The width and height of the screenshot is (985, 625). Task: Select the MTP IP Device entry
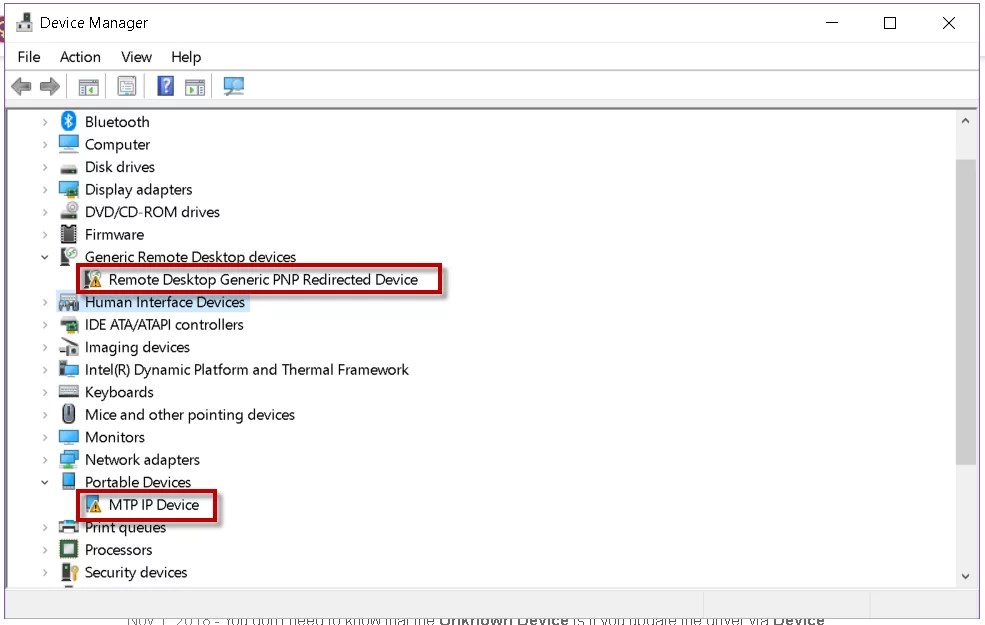154,504
